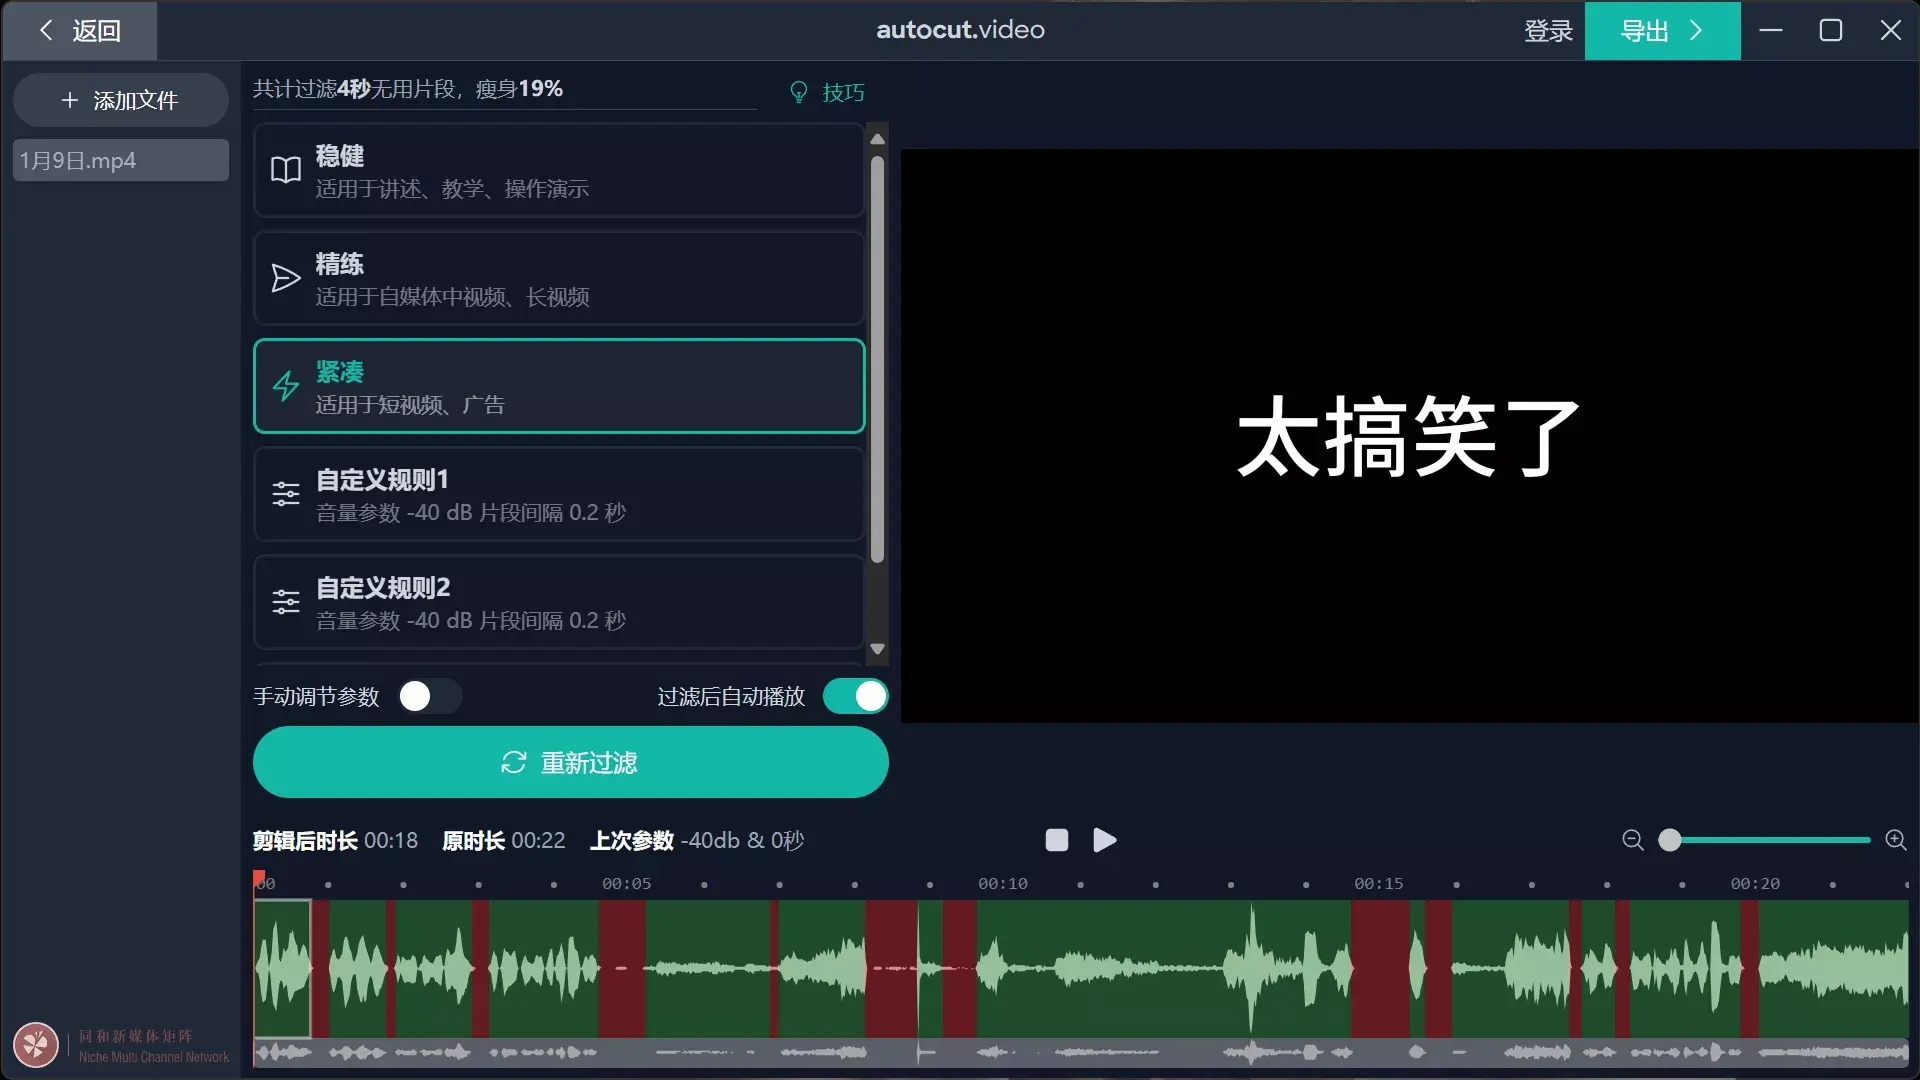The width and height of the screenshot is (1920, 1080).
Task: Click the 登录 login link
Action: pyautogui.click(x=1548, y=31)
